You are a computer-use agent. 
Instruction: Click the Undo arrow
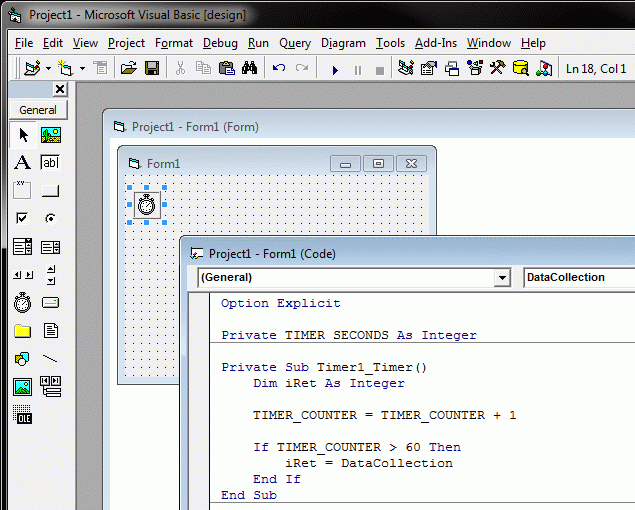pyautogui.click(x=279, y=68)
